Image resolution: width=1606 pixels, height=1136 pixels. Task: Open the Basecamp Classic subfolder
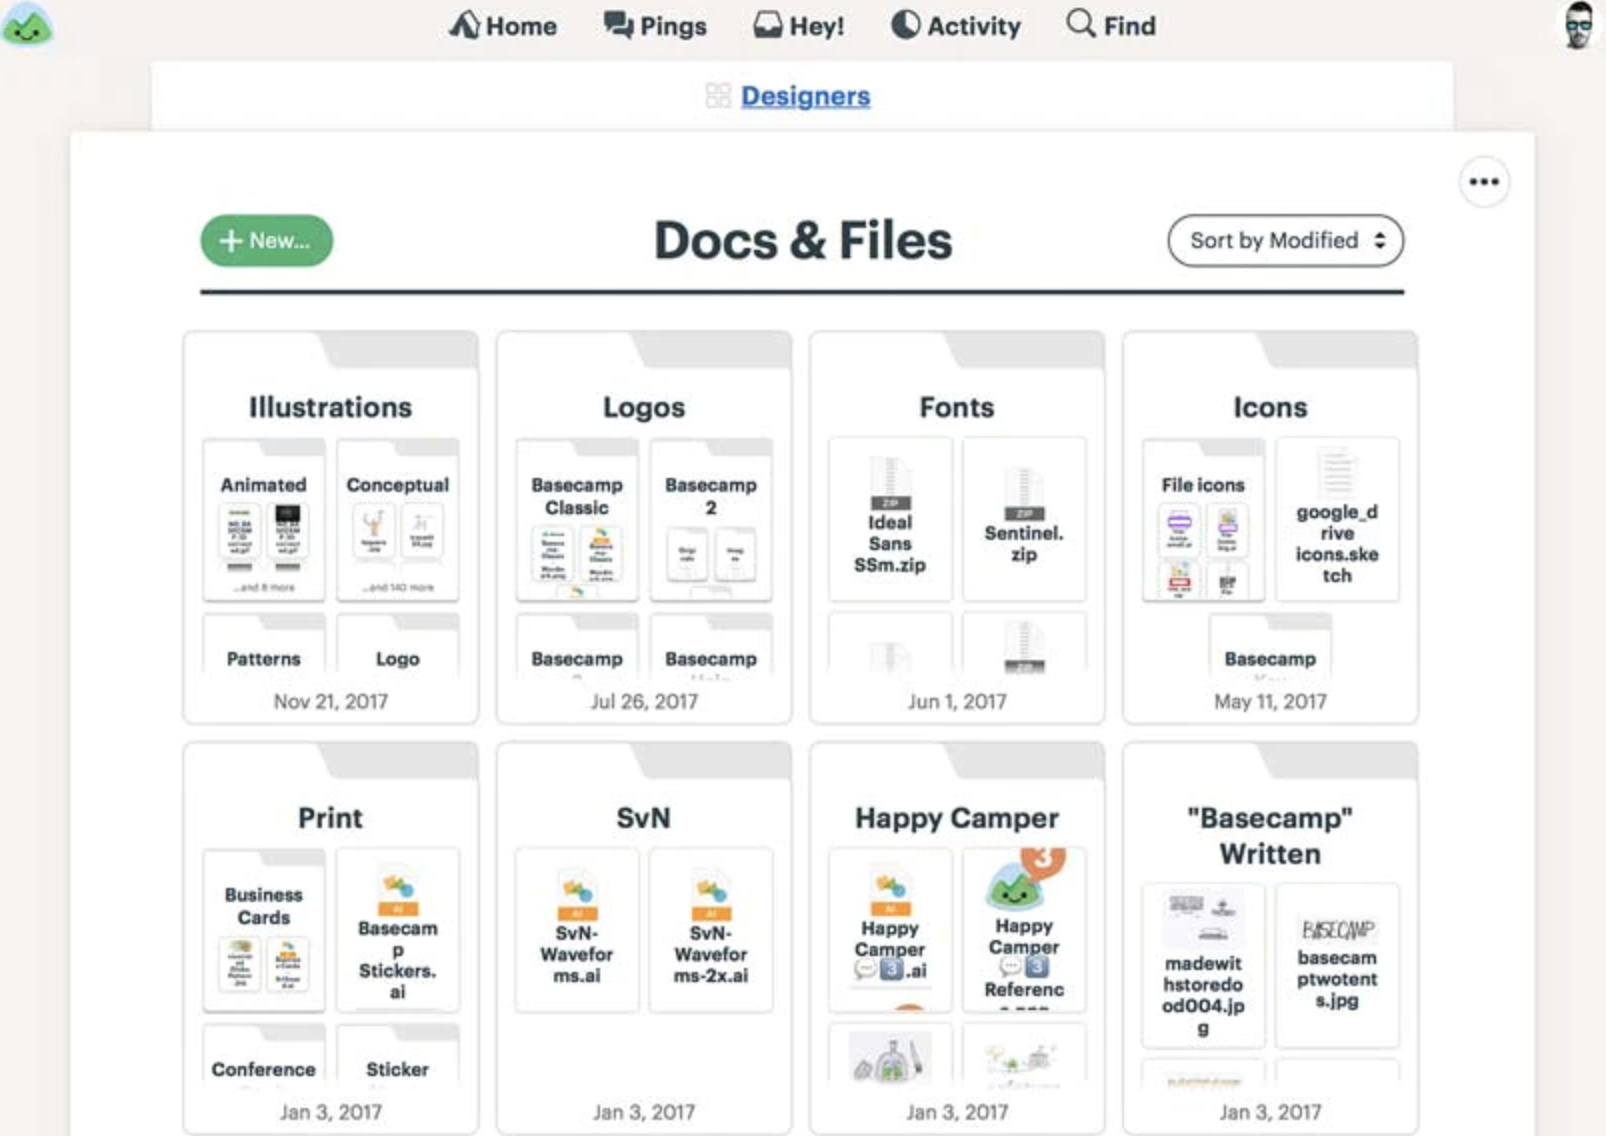(577, 520)
